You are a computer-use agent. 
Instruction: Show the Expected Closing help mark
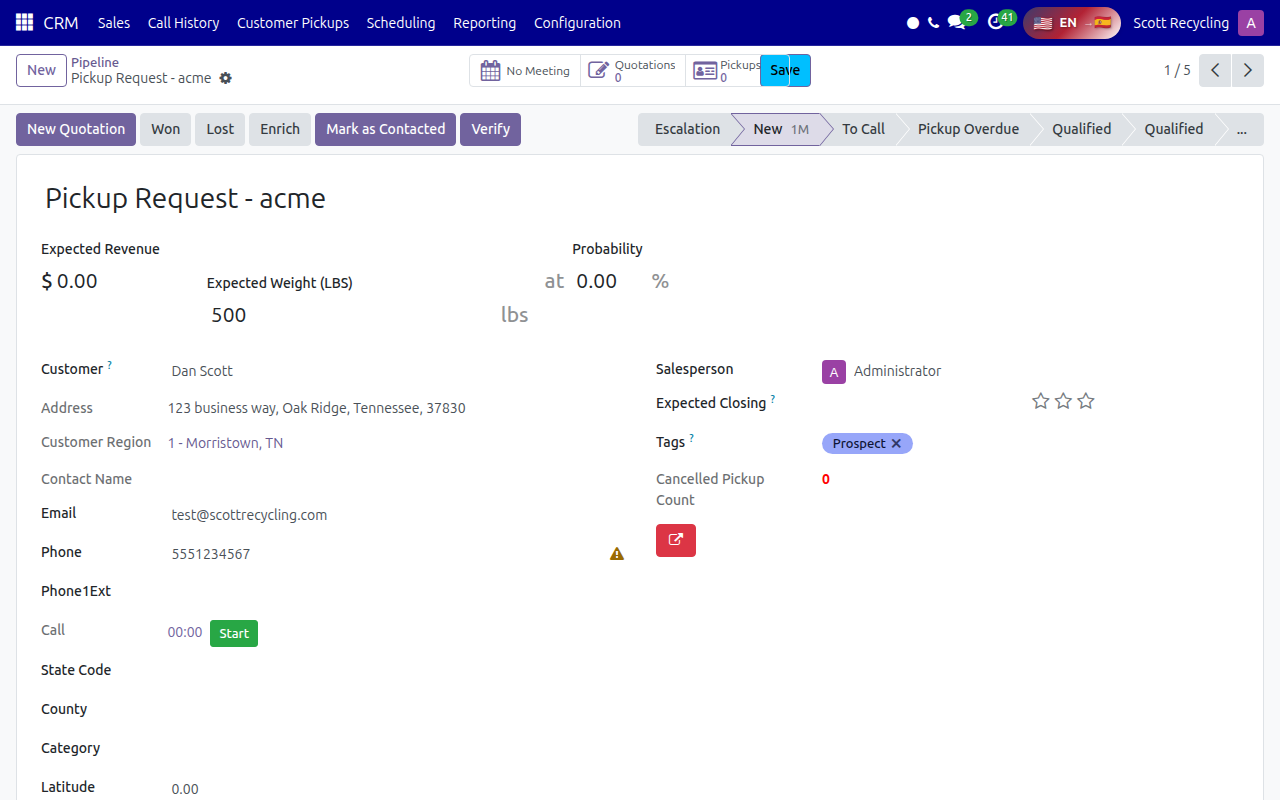[773, 399]
